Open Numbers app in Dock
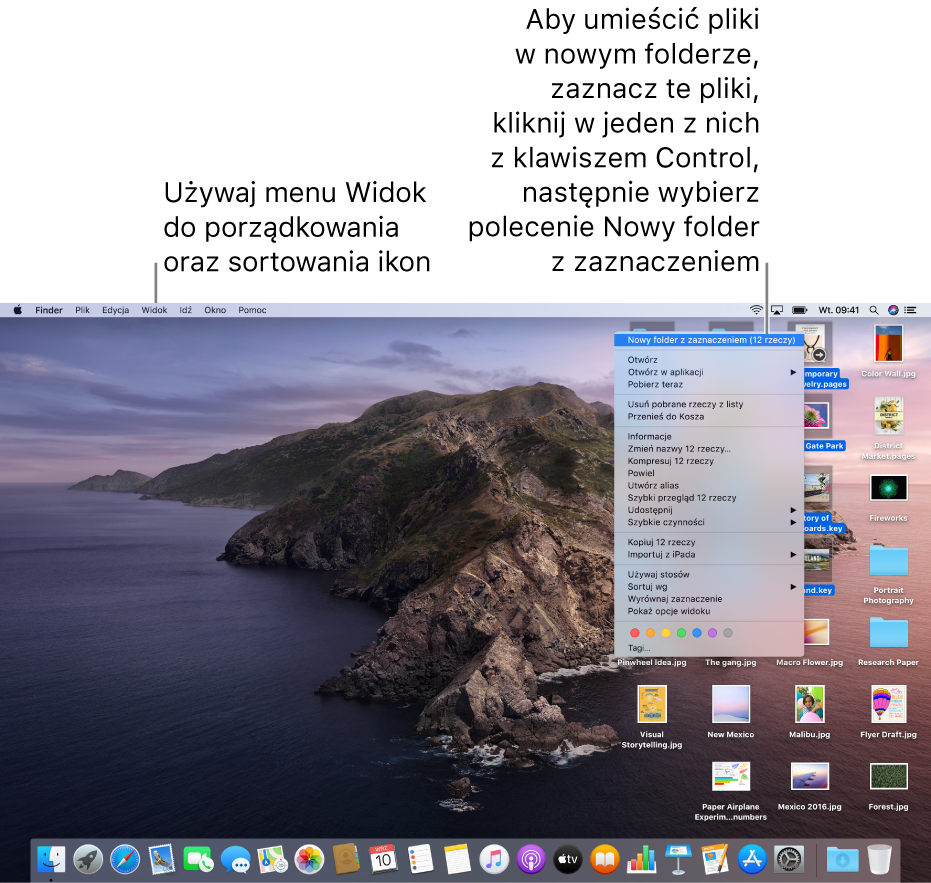 [x=642, y=859]
